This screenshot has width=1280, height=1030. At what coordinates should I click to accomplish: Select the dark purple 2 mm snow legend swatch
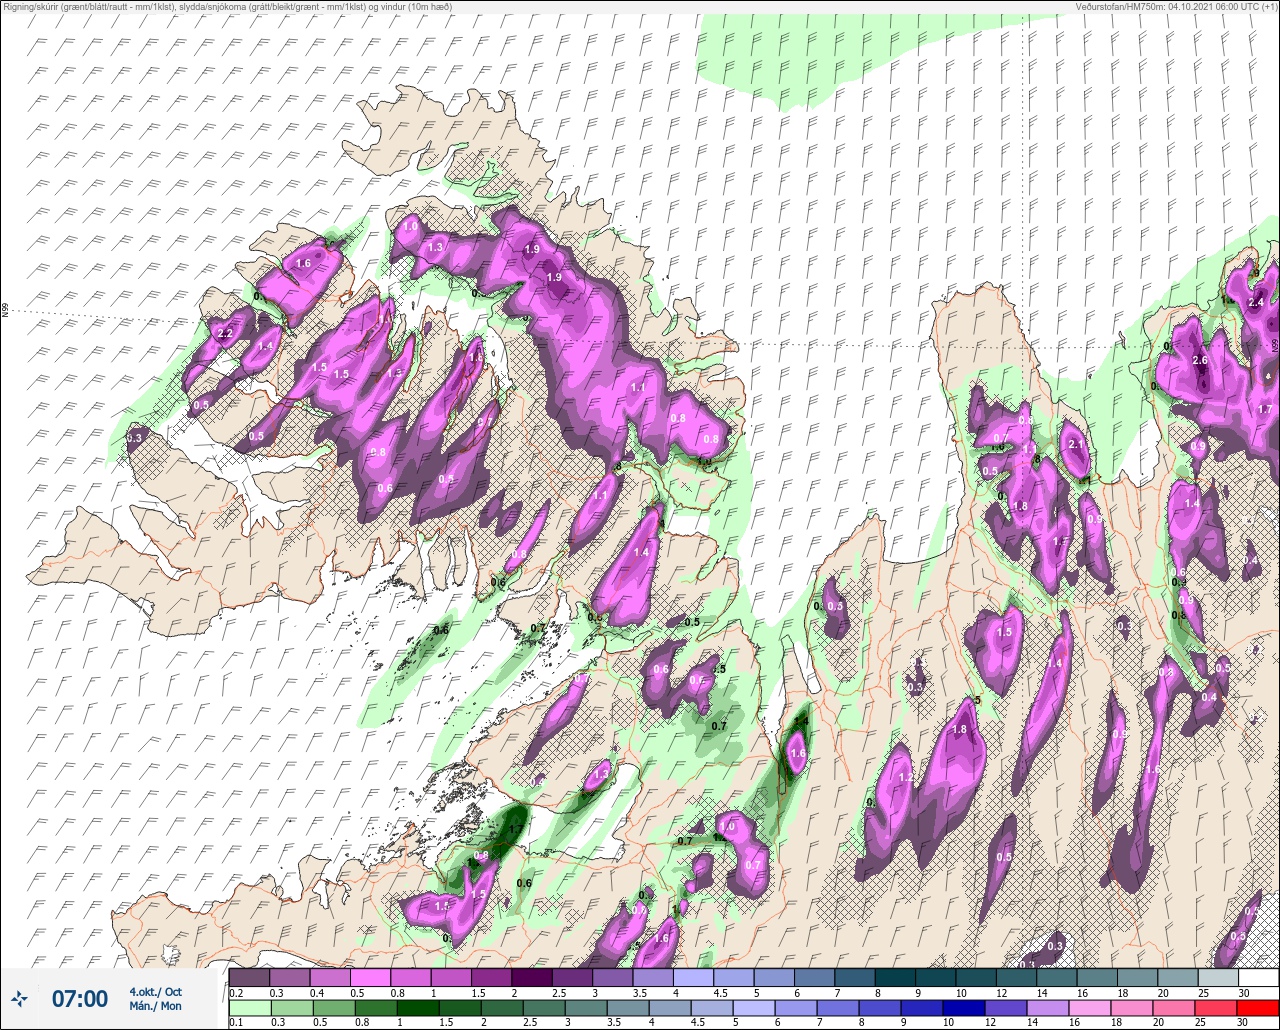[531, 977]
